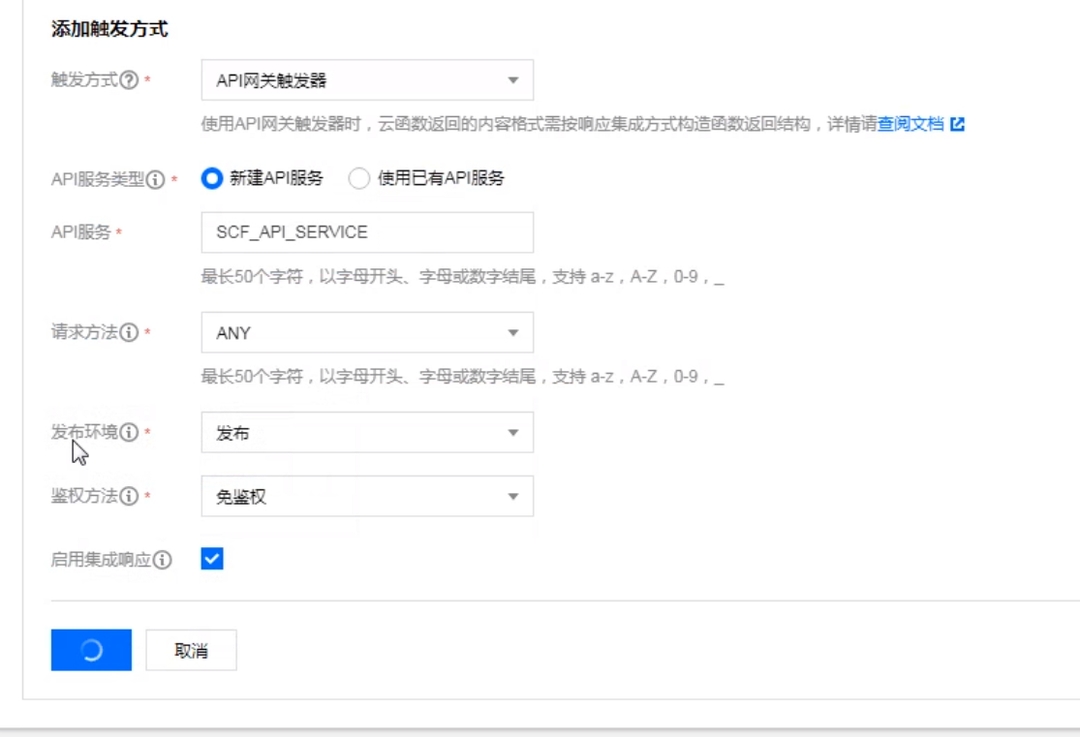Click info icon beside 请求方法 label
Image resolution: width=1080 pixels, height=737 pixels.
coord(128,332)
